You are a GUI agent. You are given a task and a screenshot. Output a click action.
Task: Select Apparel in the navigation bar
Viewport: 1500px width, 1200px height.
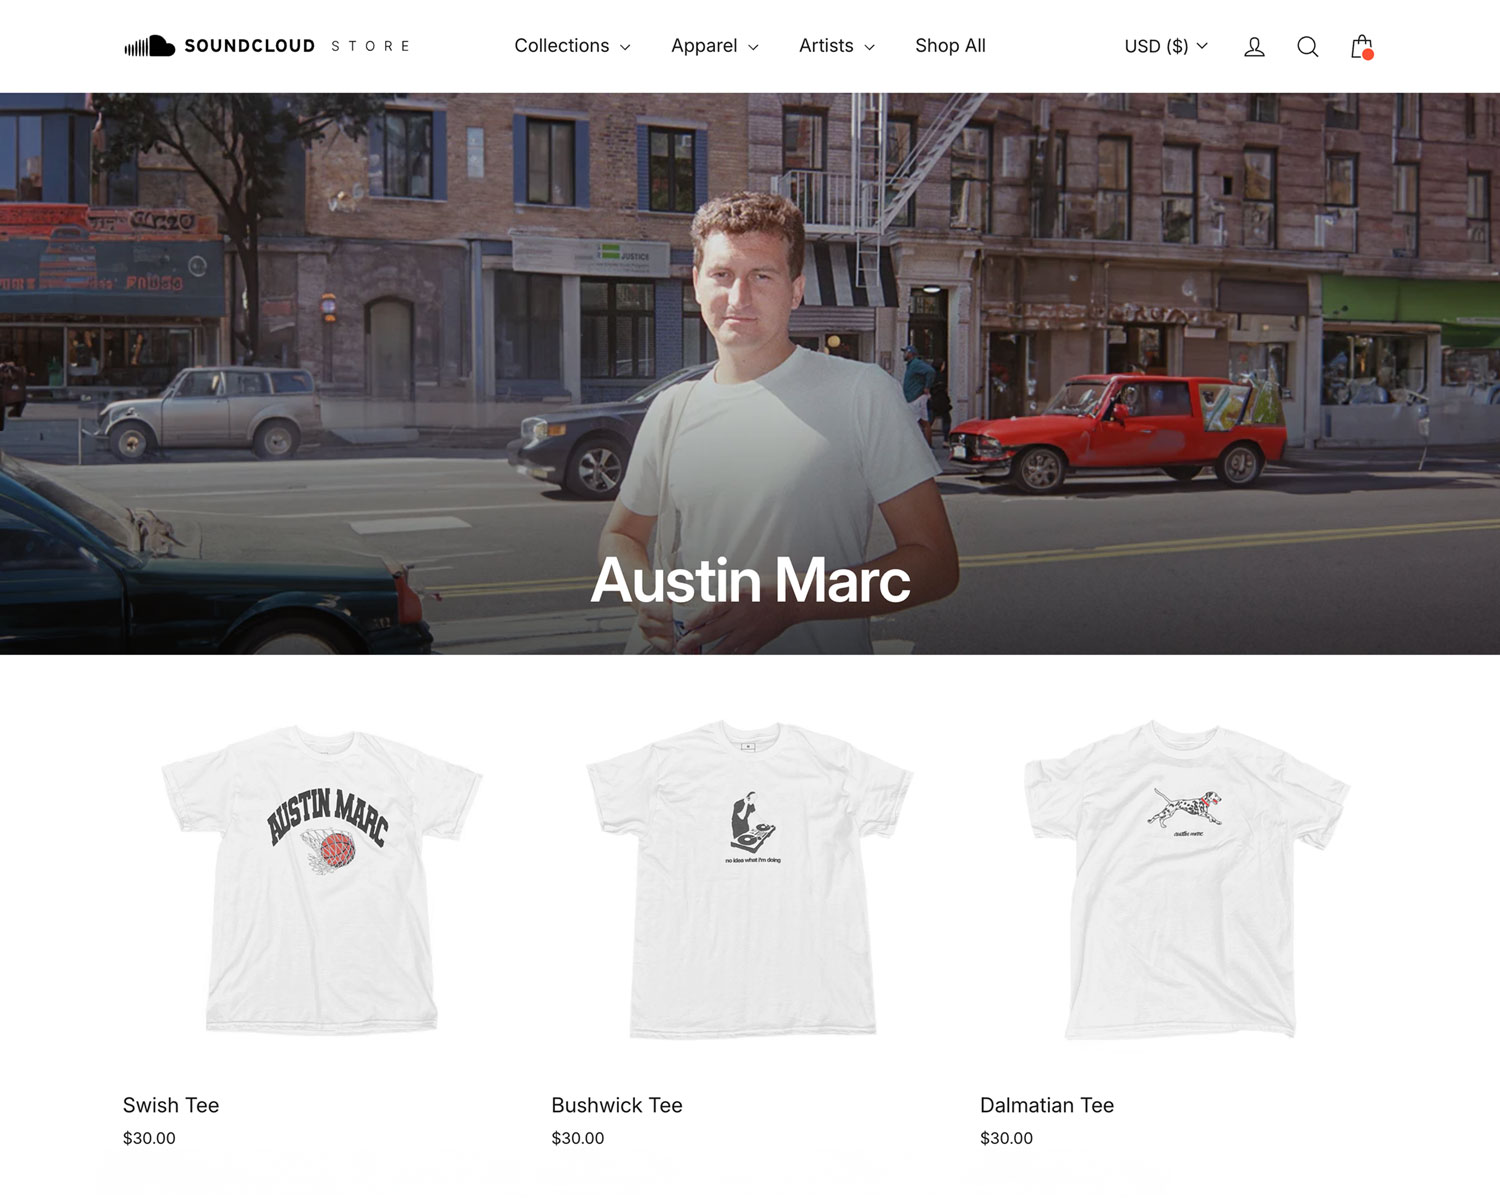705,46
